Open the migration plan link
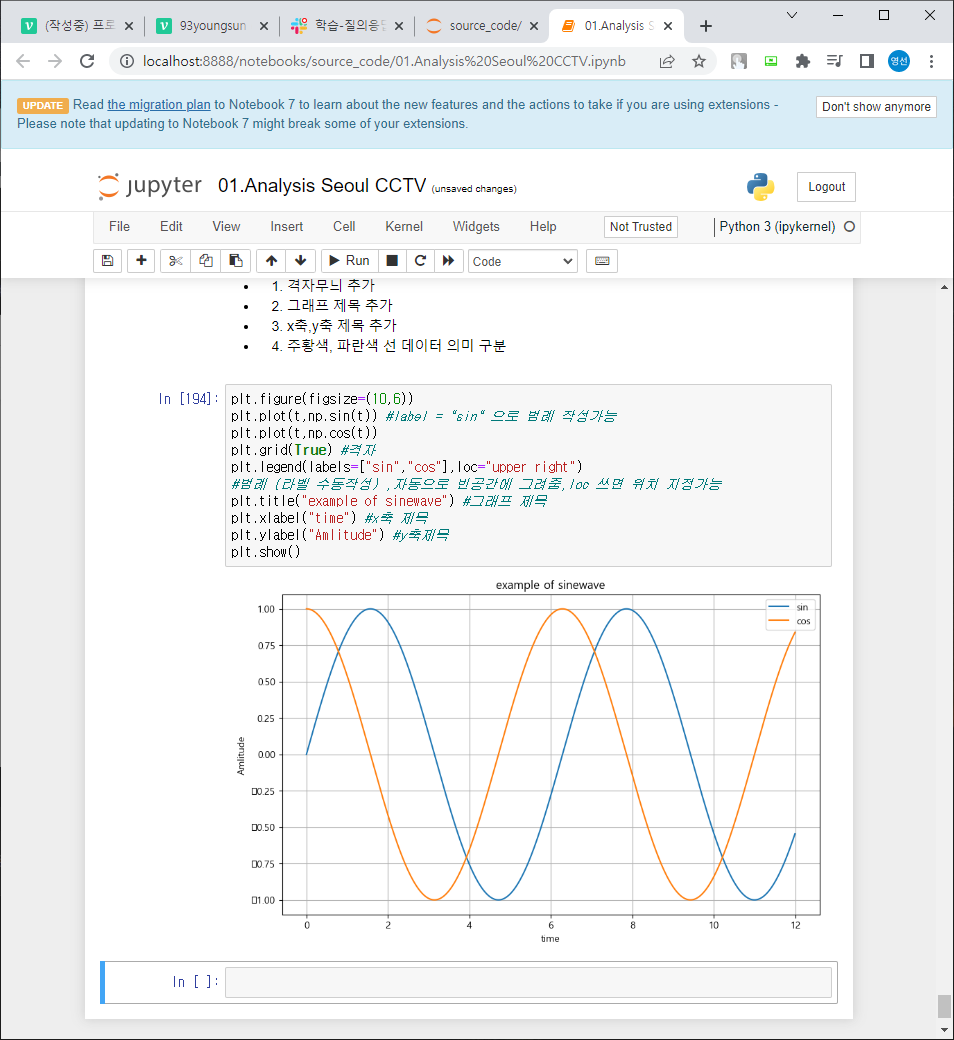Screen dimensions: 954x1040 point(159,105)
